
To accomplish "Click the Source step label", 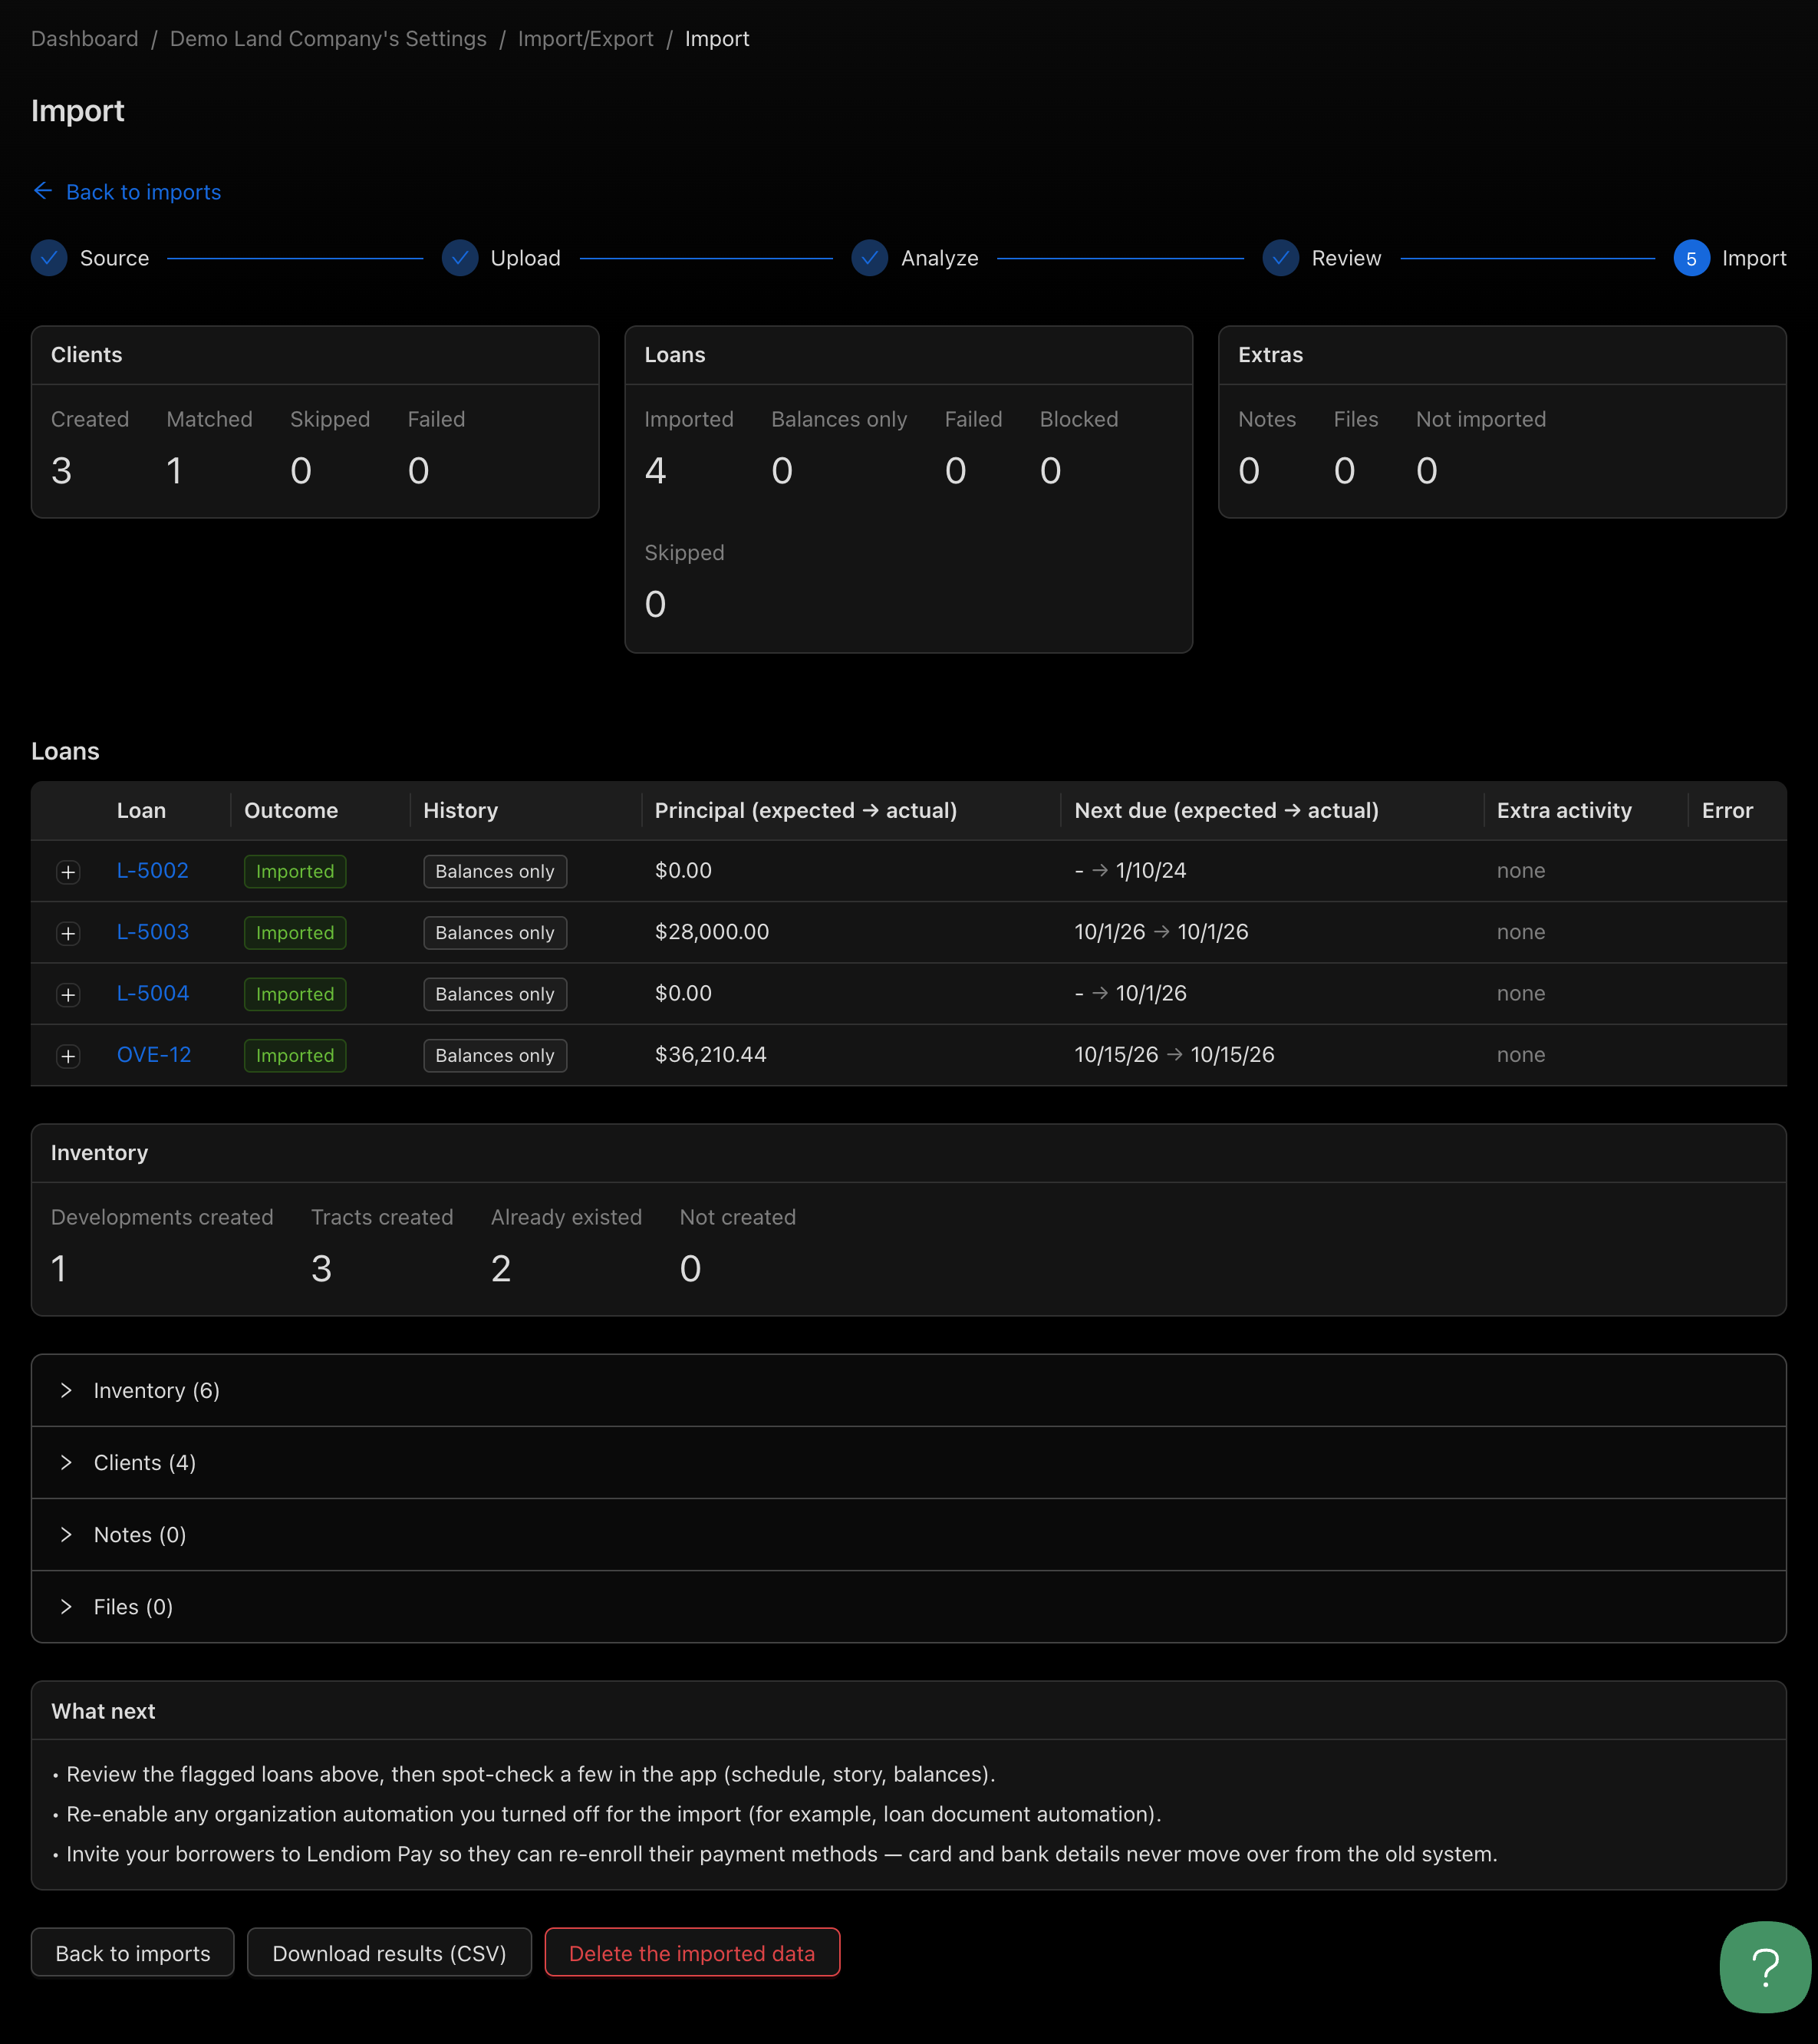I will (114, 258).
